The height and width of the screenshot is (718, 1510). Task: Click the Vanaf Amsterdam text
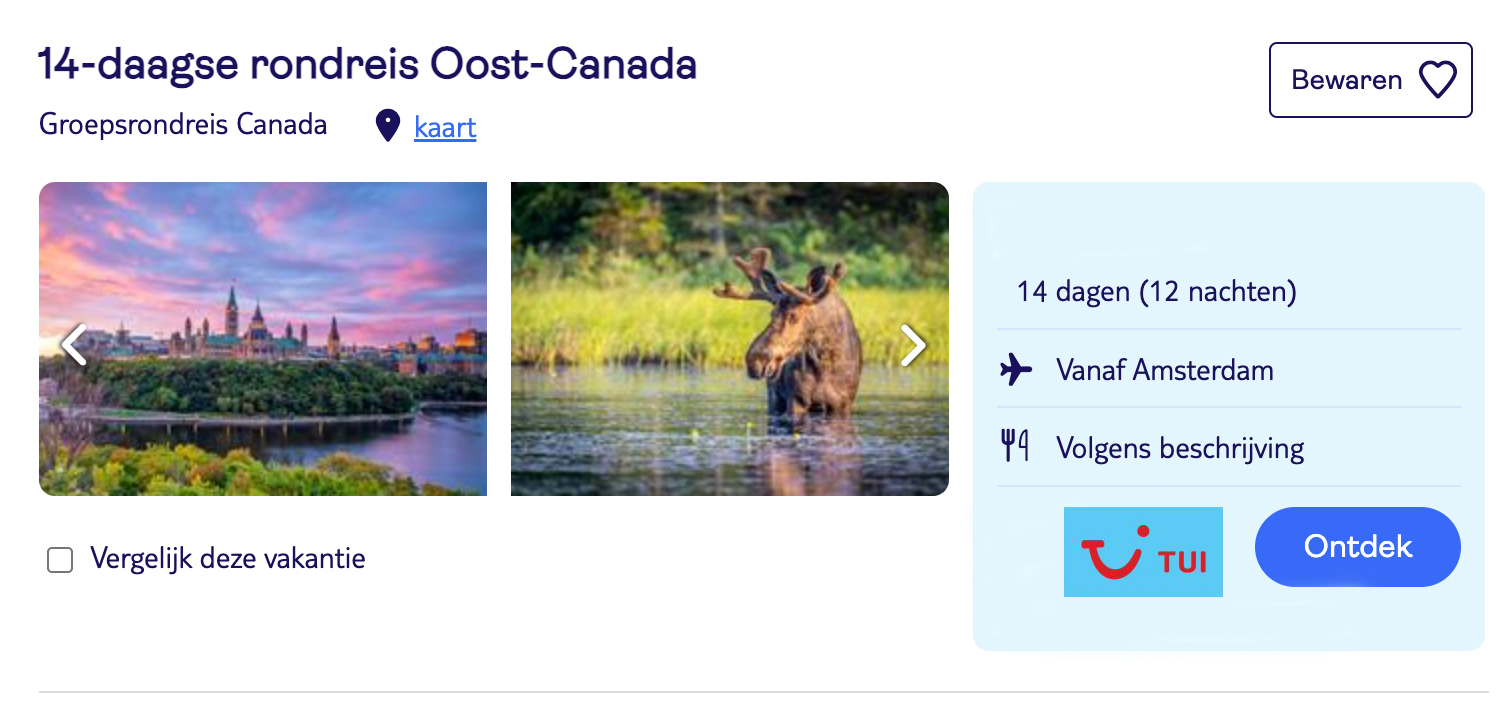(x=1164, y=370)
